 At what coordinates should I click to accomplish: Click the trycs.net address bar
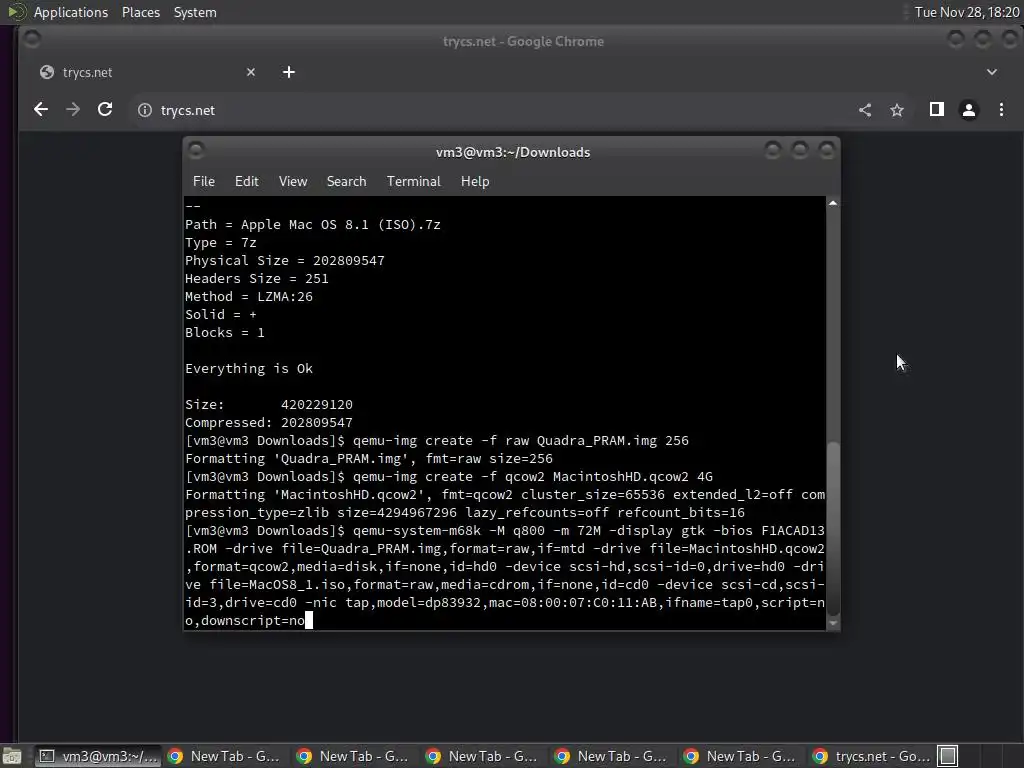(x=490, y=110)
